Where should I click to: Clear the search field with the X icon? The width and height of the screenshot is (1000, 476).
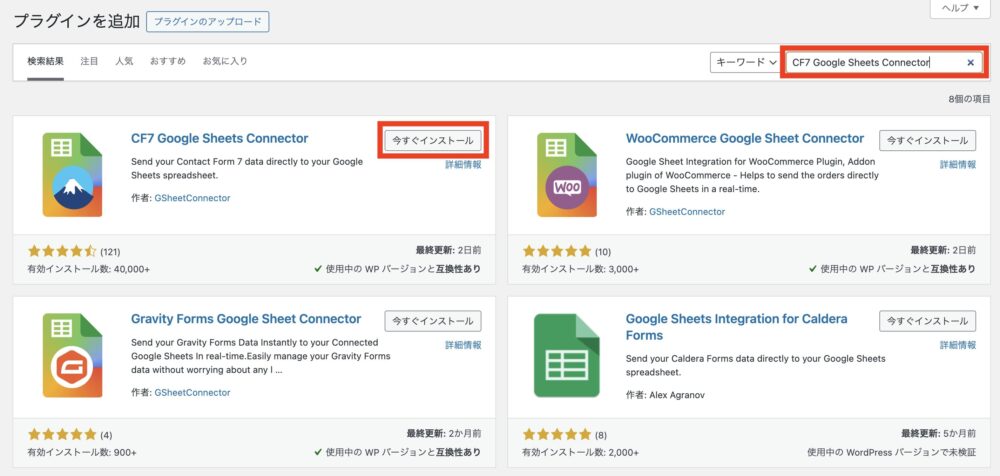pyautogui.click(x=971, y=63)
